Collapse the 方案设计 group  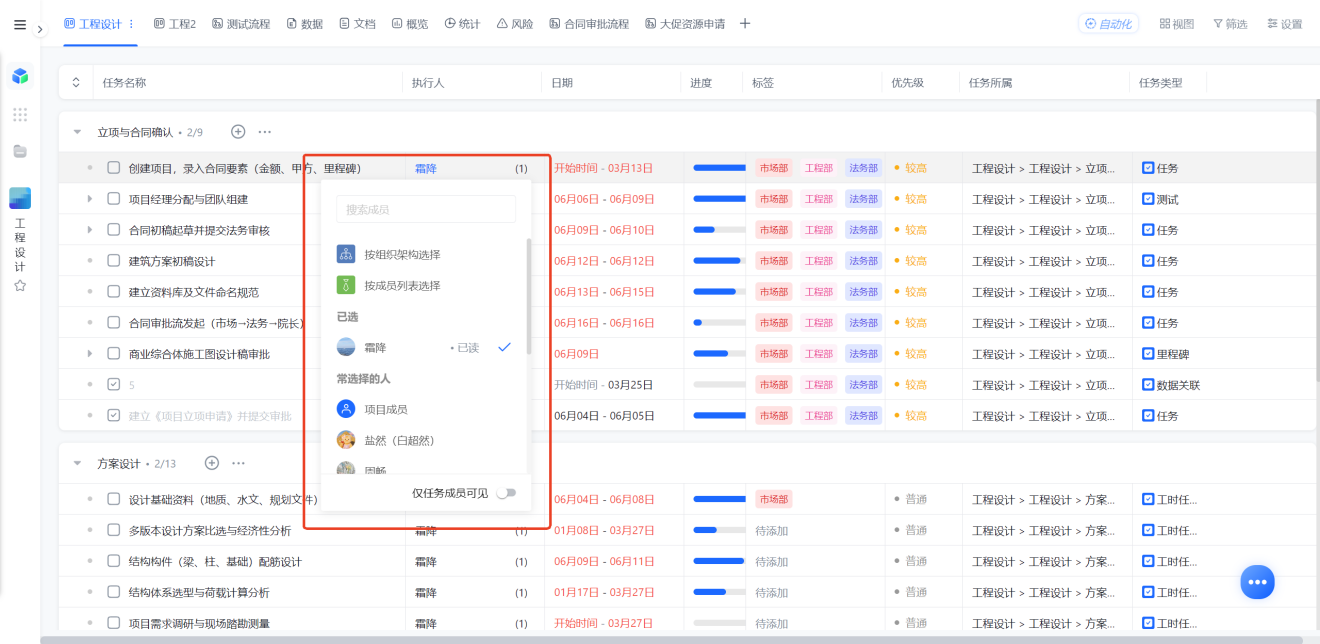coord(77,464)
